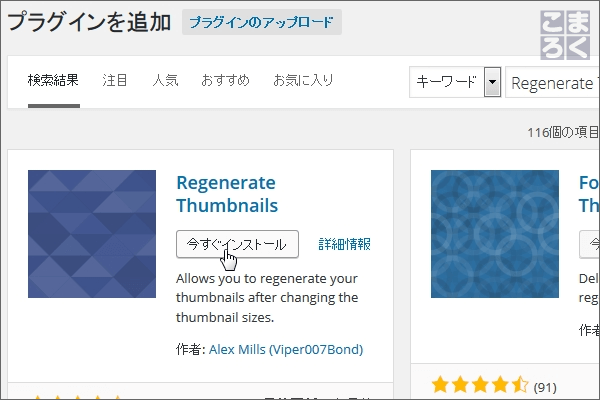This screenshot has width=600, height=400.
Task: Select the 検索結果 tab
Action: click(53, 80)
